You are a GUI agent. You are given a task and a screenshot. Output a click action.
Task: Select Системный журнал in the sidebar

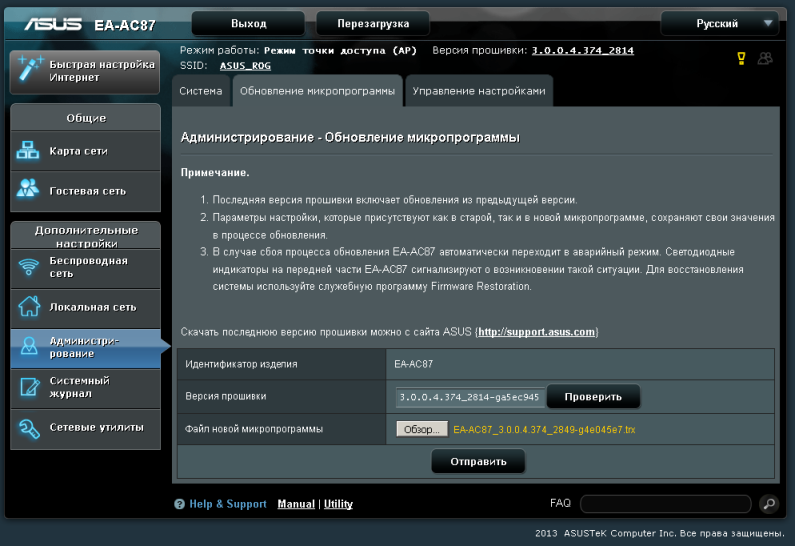click(85, 387)
